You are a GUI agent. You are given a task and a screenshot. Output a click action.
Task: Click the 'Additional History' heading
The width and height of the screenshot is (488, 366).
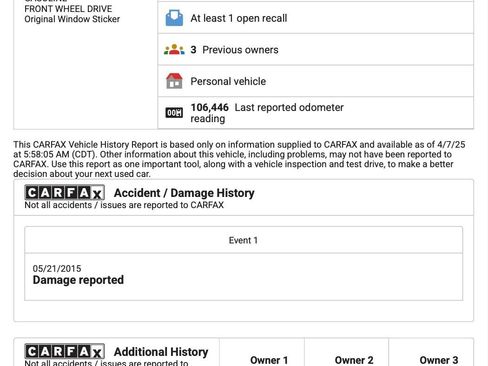pyautogui.click(x=161, y=352)
